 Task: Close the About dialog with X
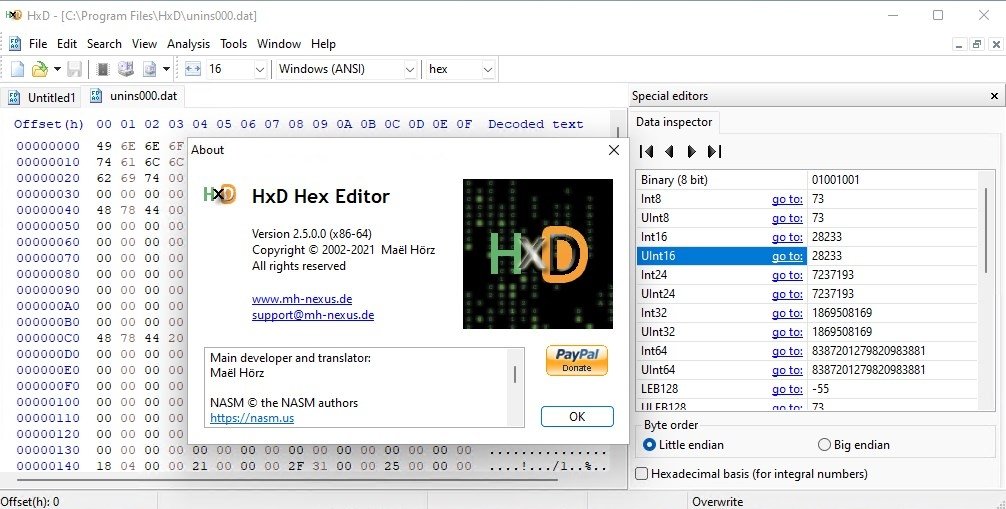click(614, 150)
